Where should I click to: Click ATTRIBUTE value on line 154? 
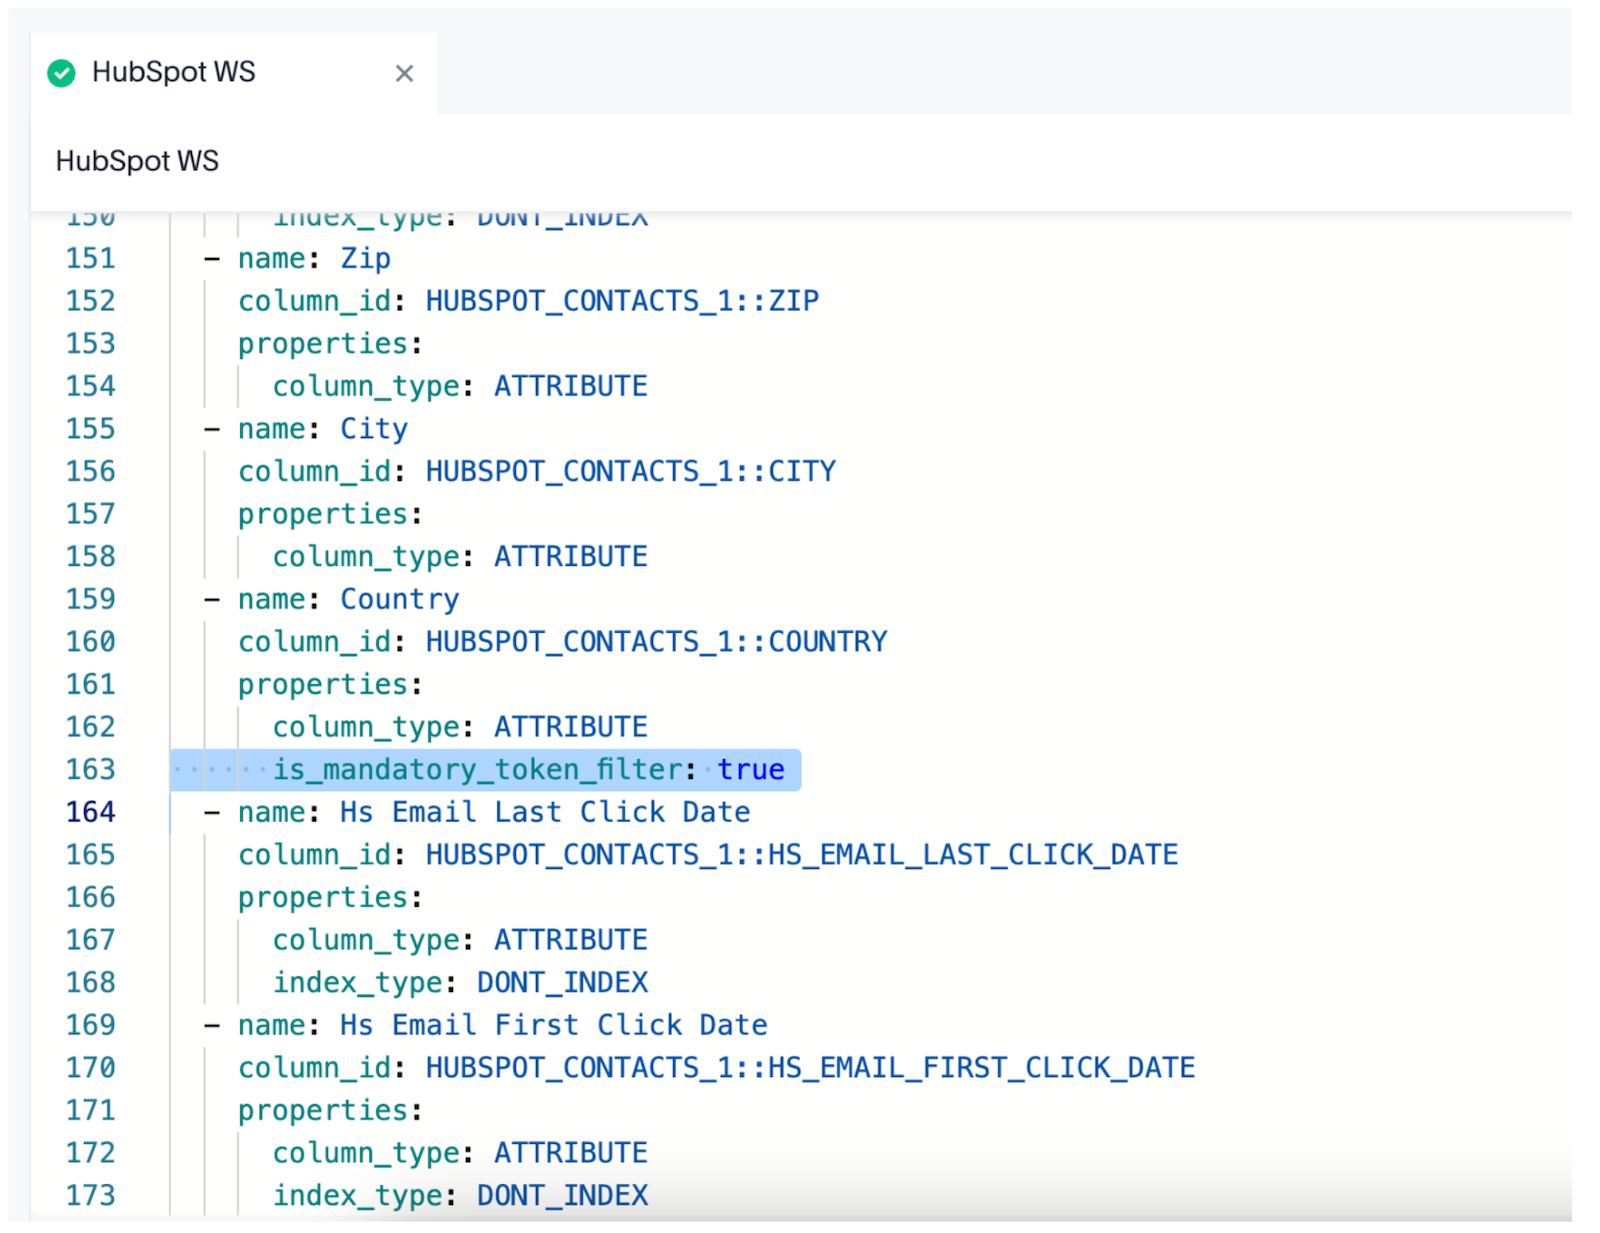(x=570, y=385)
